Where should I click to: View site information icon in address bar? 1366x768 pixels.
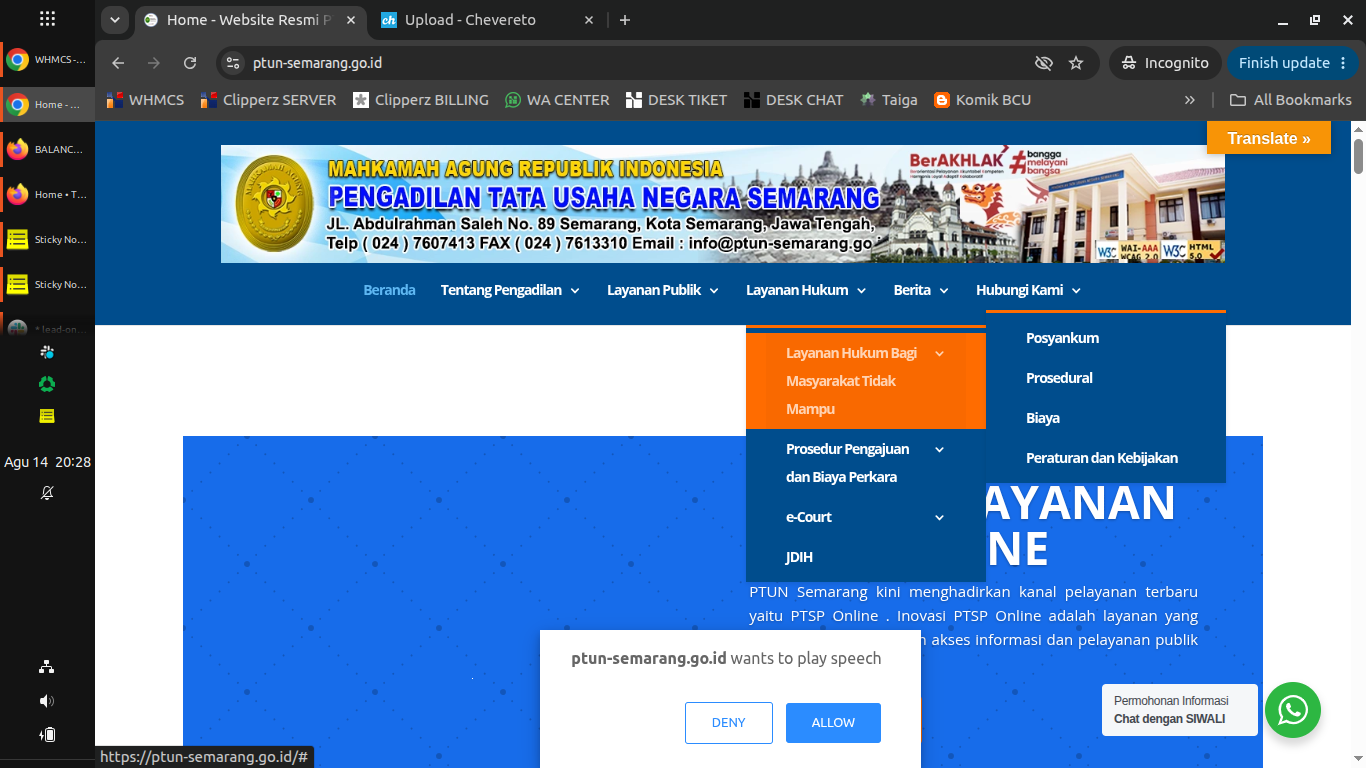(233, 63)
